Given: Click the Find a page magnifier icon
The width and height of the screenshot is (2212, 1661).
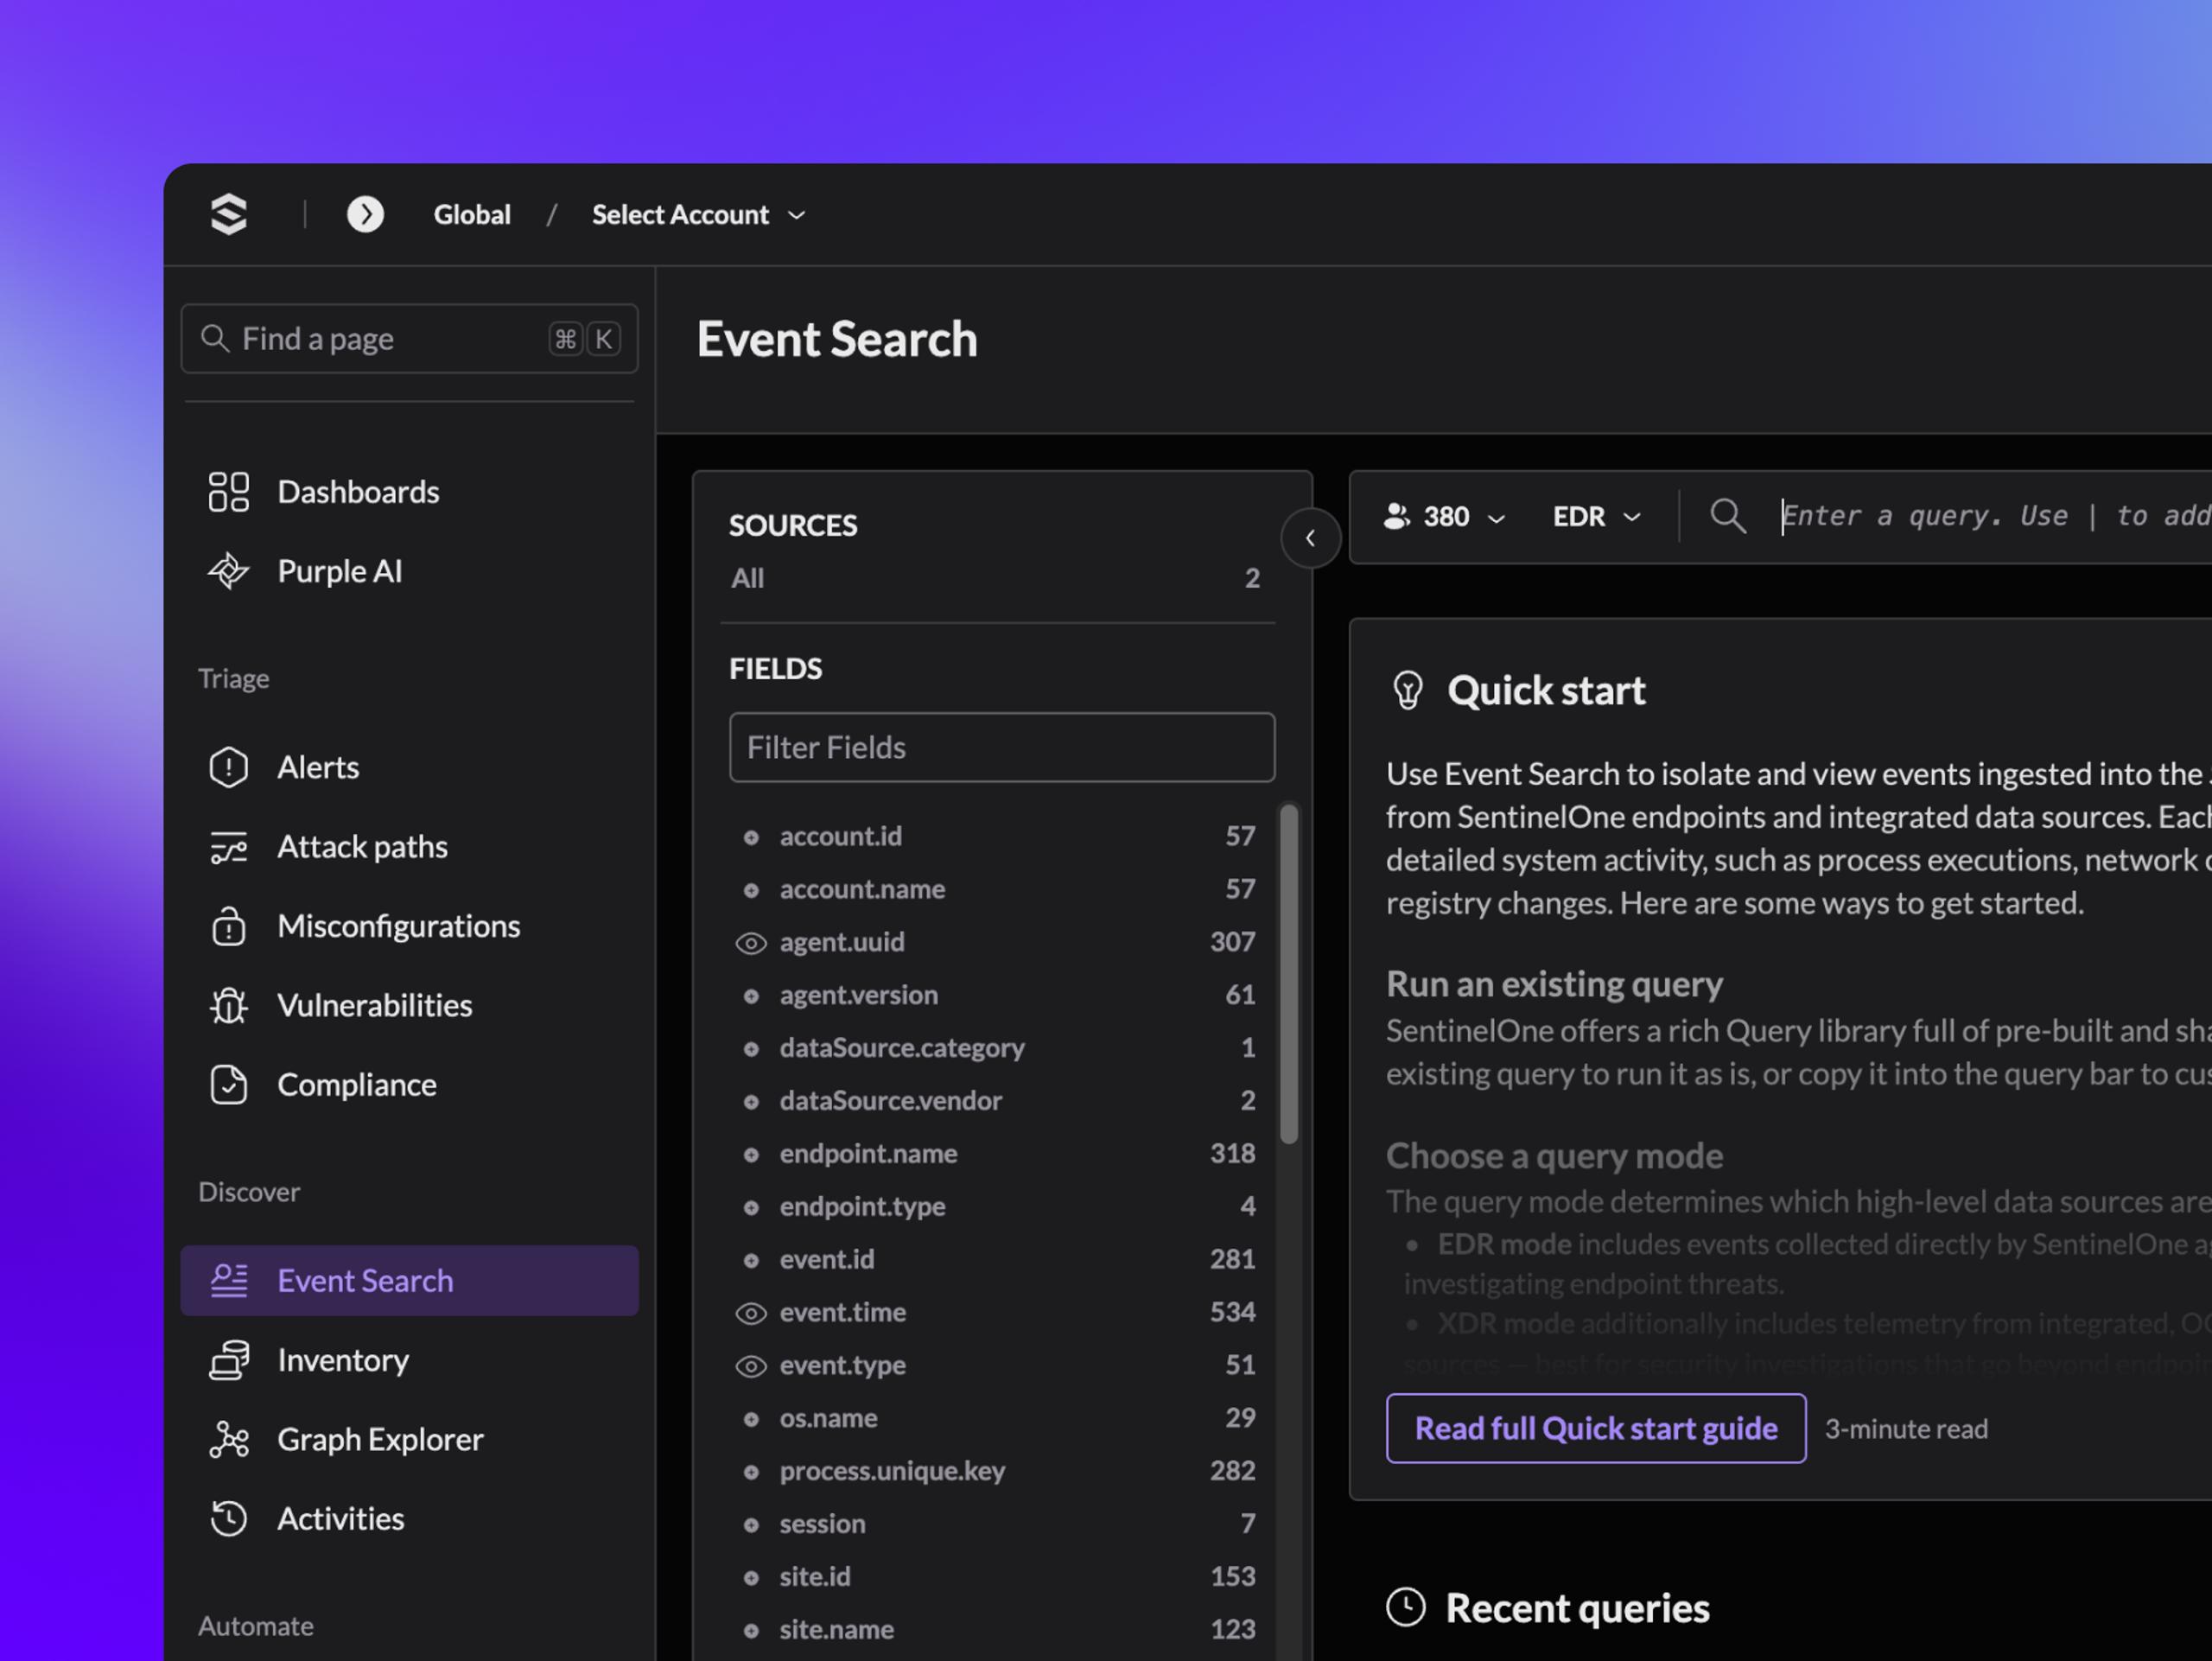Looking at the screenshot, I should (x=214, y=339).
